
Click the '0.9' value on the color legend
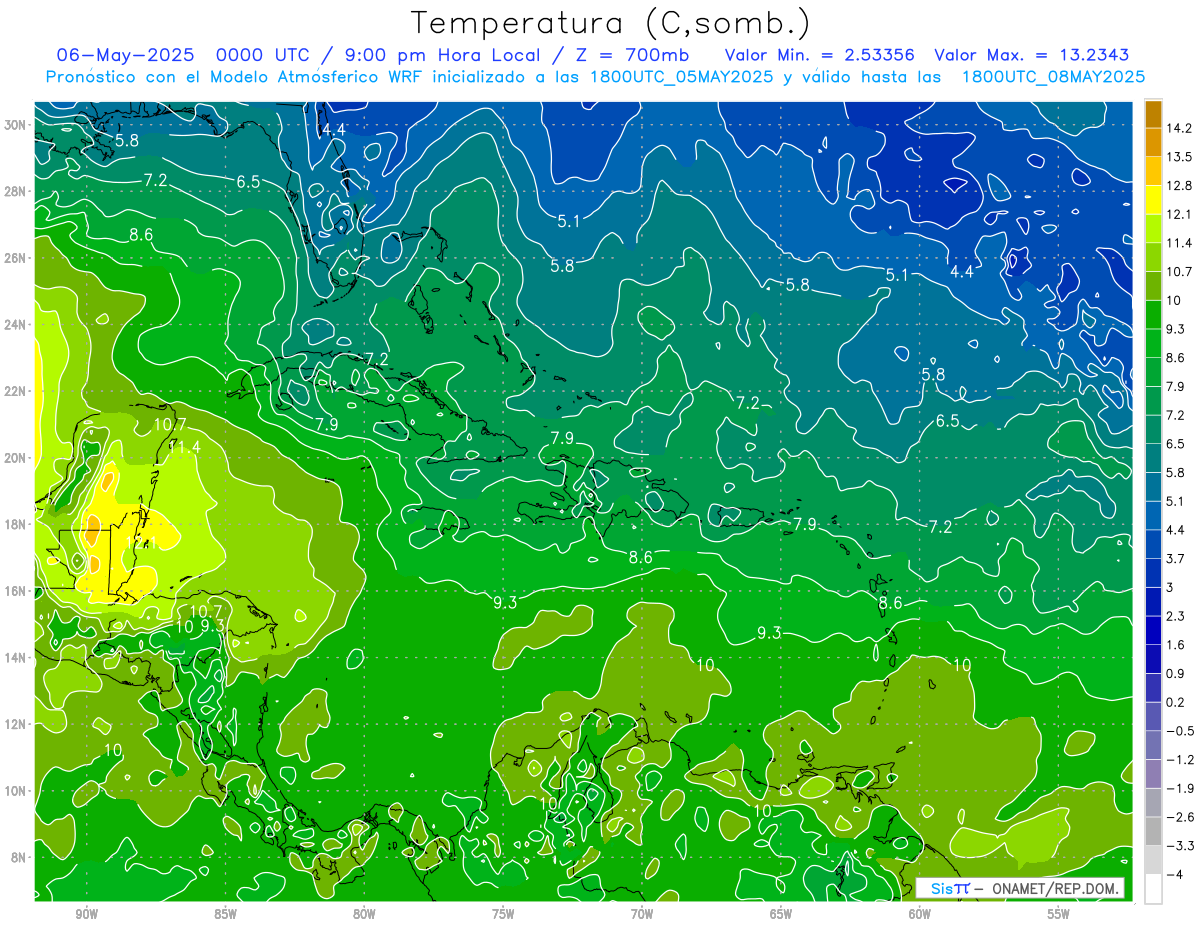[x=1176, y=673]
